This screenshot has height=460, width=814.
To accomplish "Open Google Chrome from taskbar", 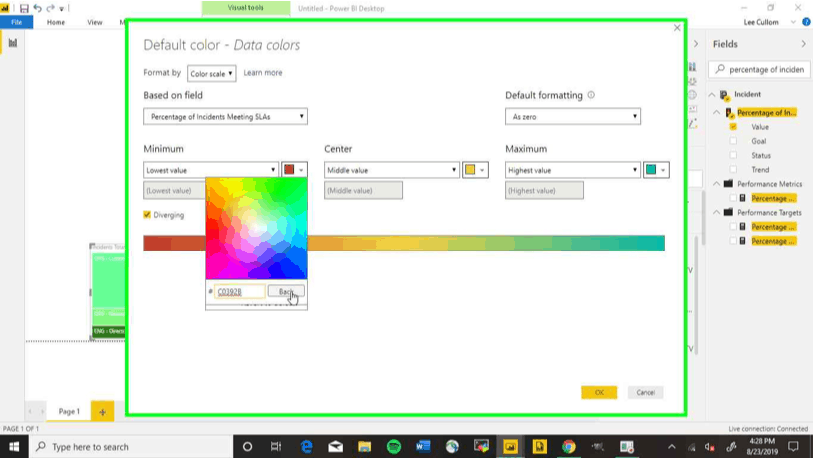I will click(x=569, y=447).
